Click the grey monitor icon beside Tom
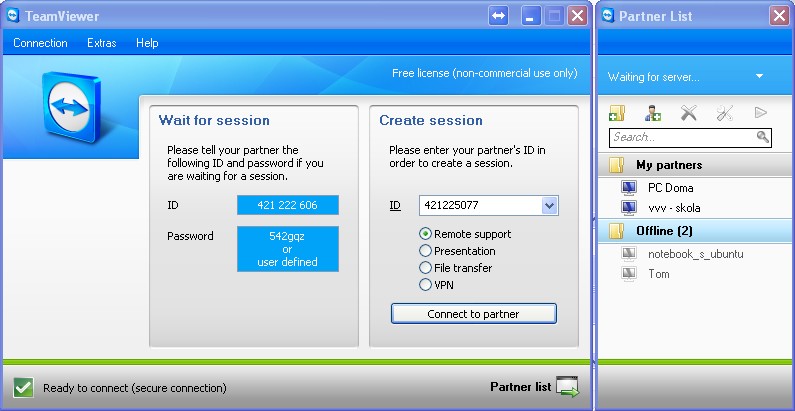The image size is (795, 411). click(629, 274)
